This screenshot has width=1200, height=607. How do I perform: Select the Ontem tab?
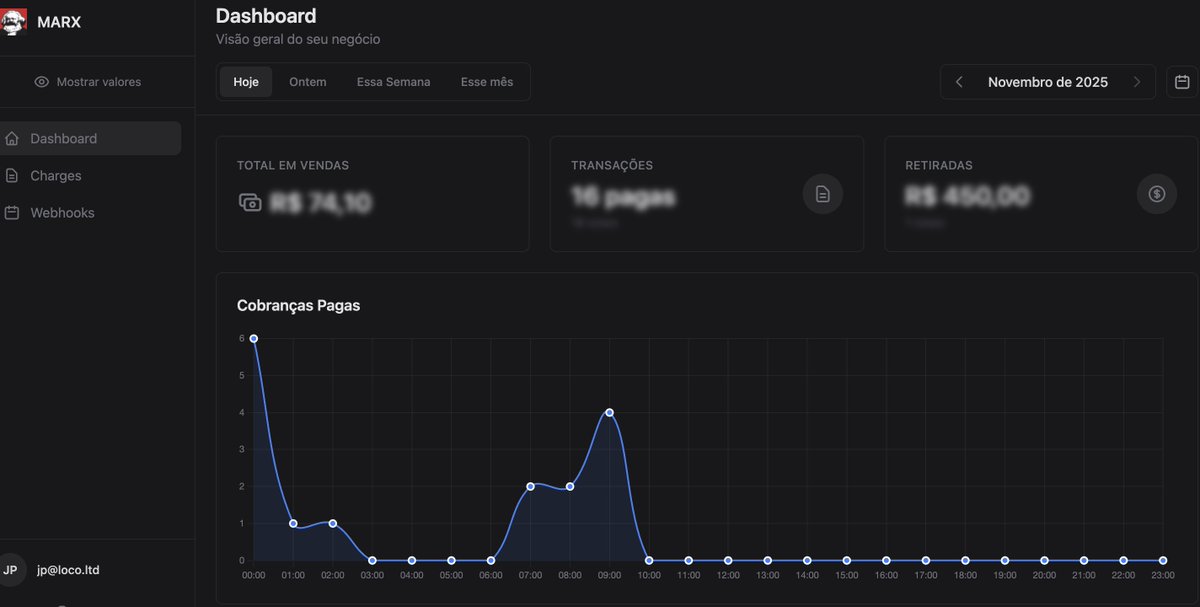pos(308,82)
